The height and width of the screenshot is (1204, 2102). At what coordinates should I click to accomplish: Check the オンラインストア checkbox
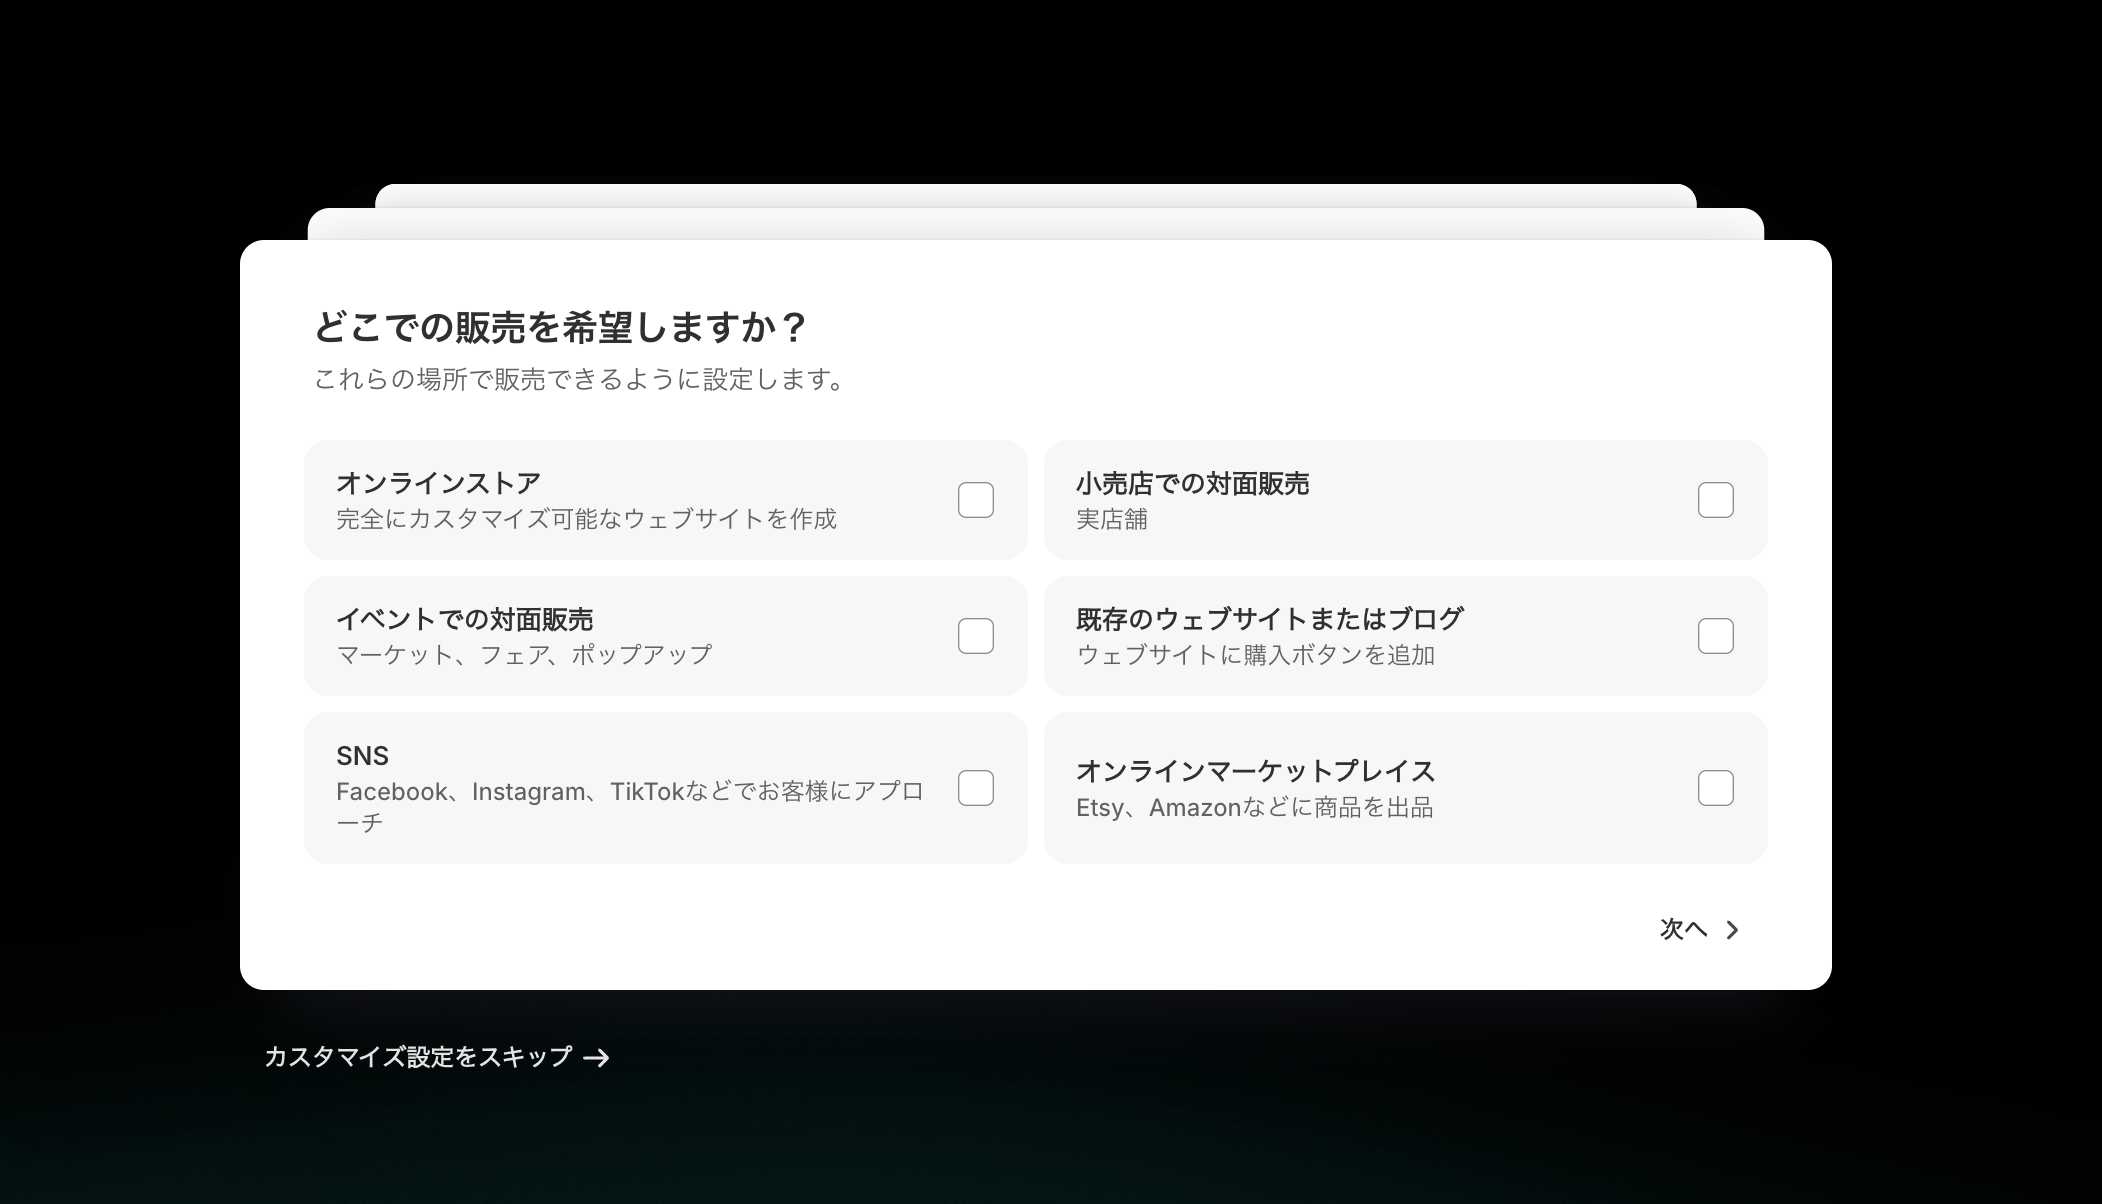[975, 500]
